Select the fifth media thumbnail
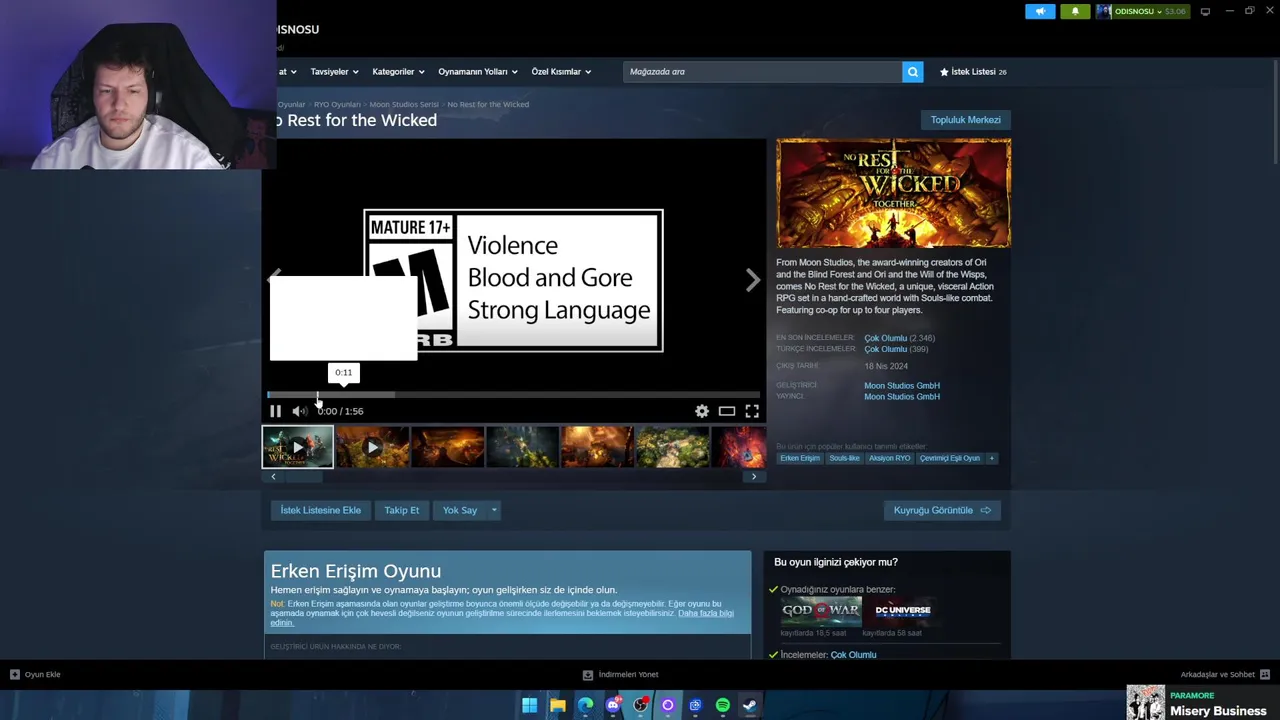This screenshot has width=1280, height=720. click(598, 447)
